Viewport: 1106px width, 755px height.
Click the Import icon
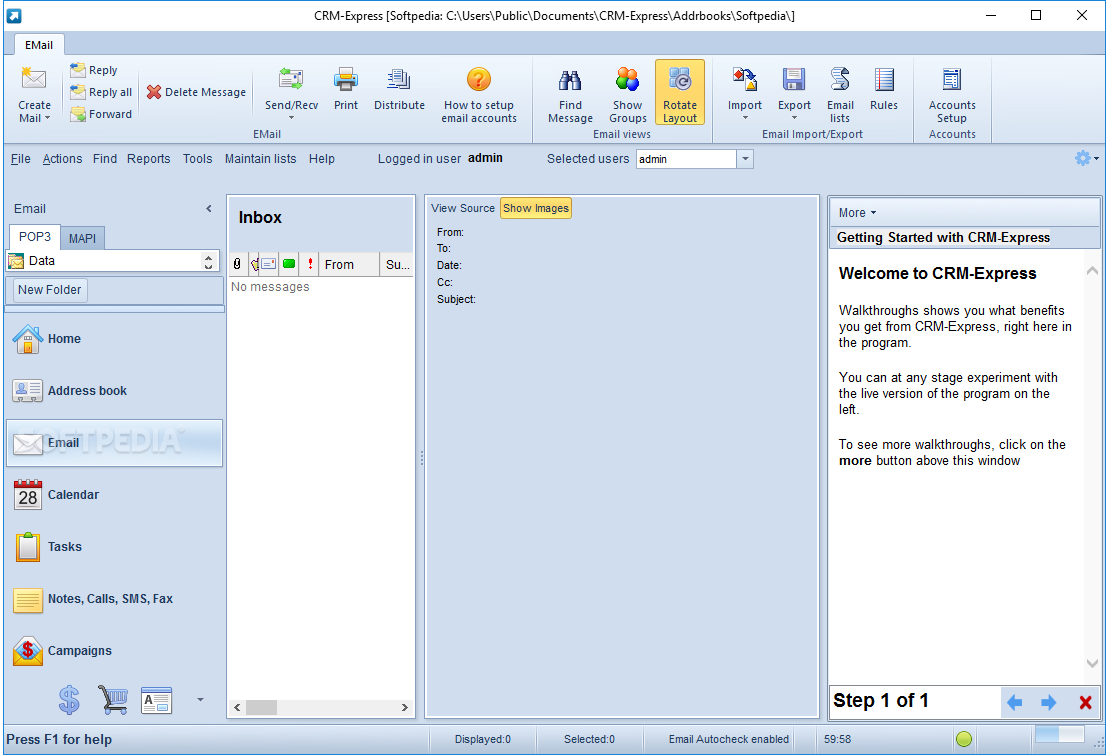pyautogui.click(x=745, y=79)
